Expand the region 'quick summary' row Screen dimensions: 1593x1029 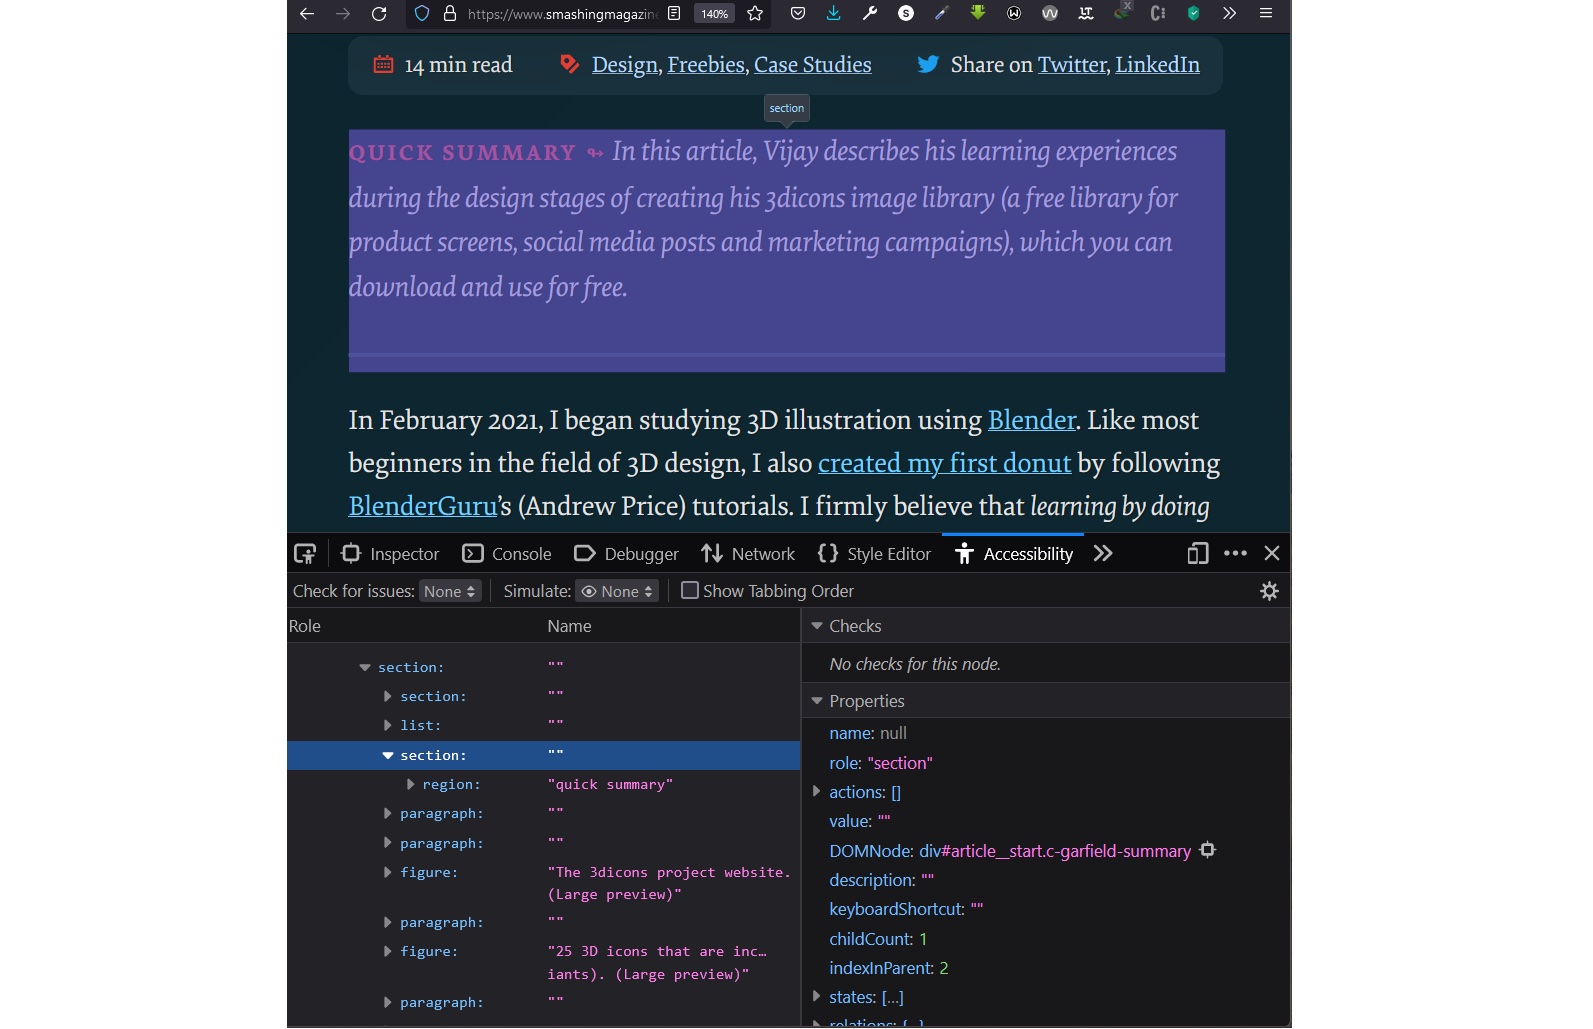[410, 784]
